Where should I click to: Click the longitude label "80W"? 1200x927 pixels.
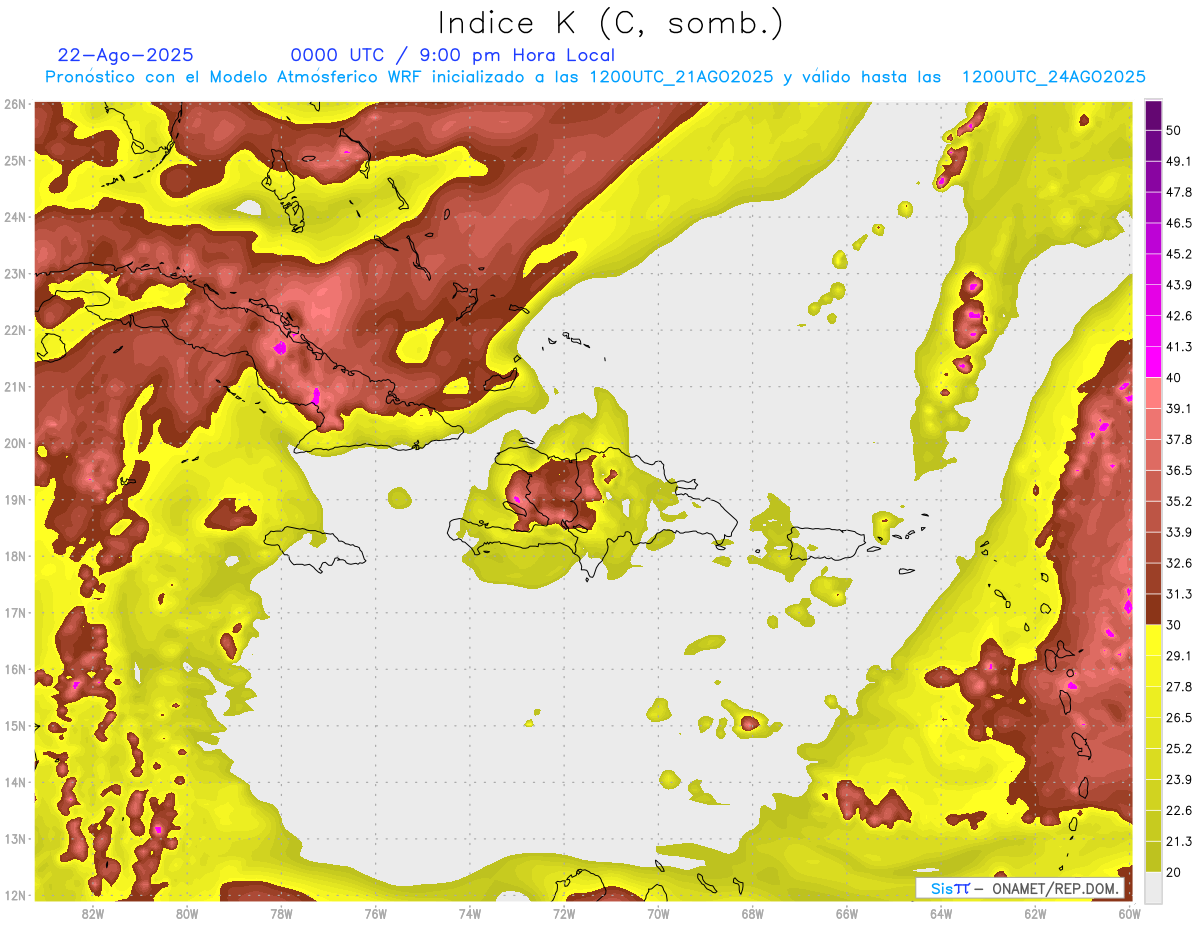(187, 913)
